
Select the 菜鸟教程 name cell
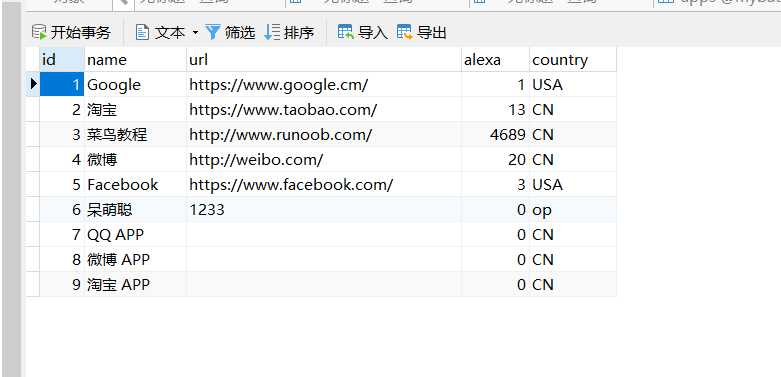(x=135, y=134)
